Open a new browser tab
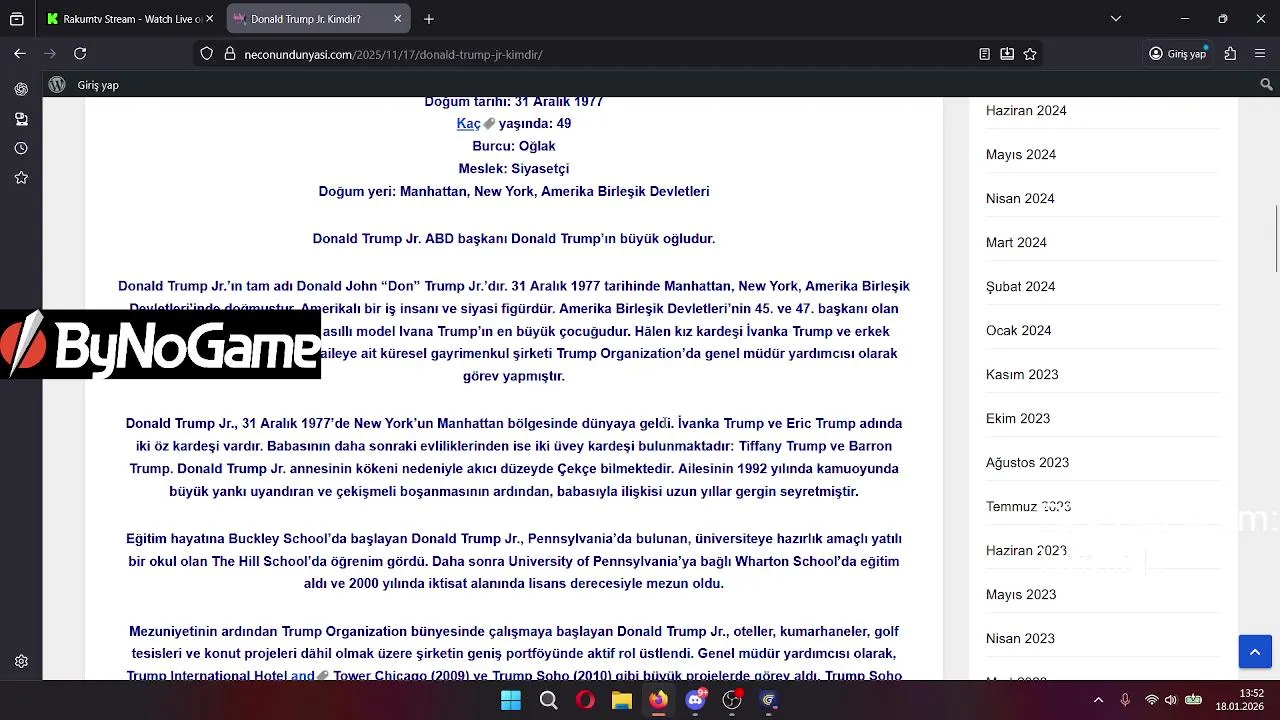 point(429,19)
